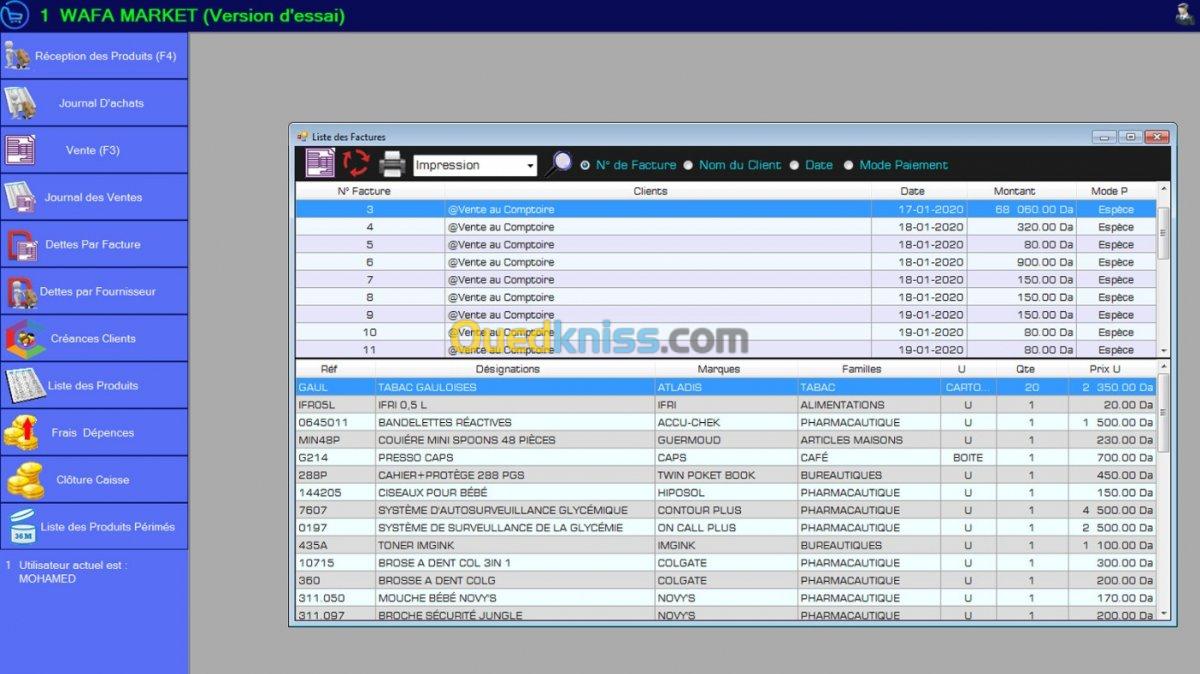Click the Montant column header
Viewport: 1200px width, 674px height.
(1014, 191)
